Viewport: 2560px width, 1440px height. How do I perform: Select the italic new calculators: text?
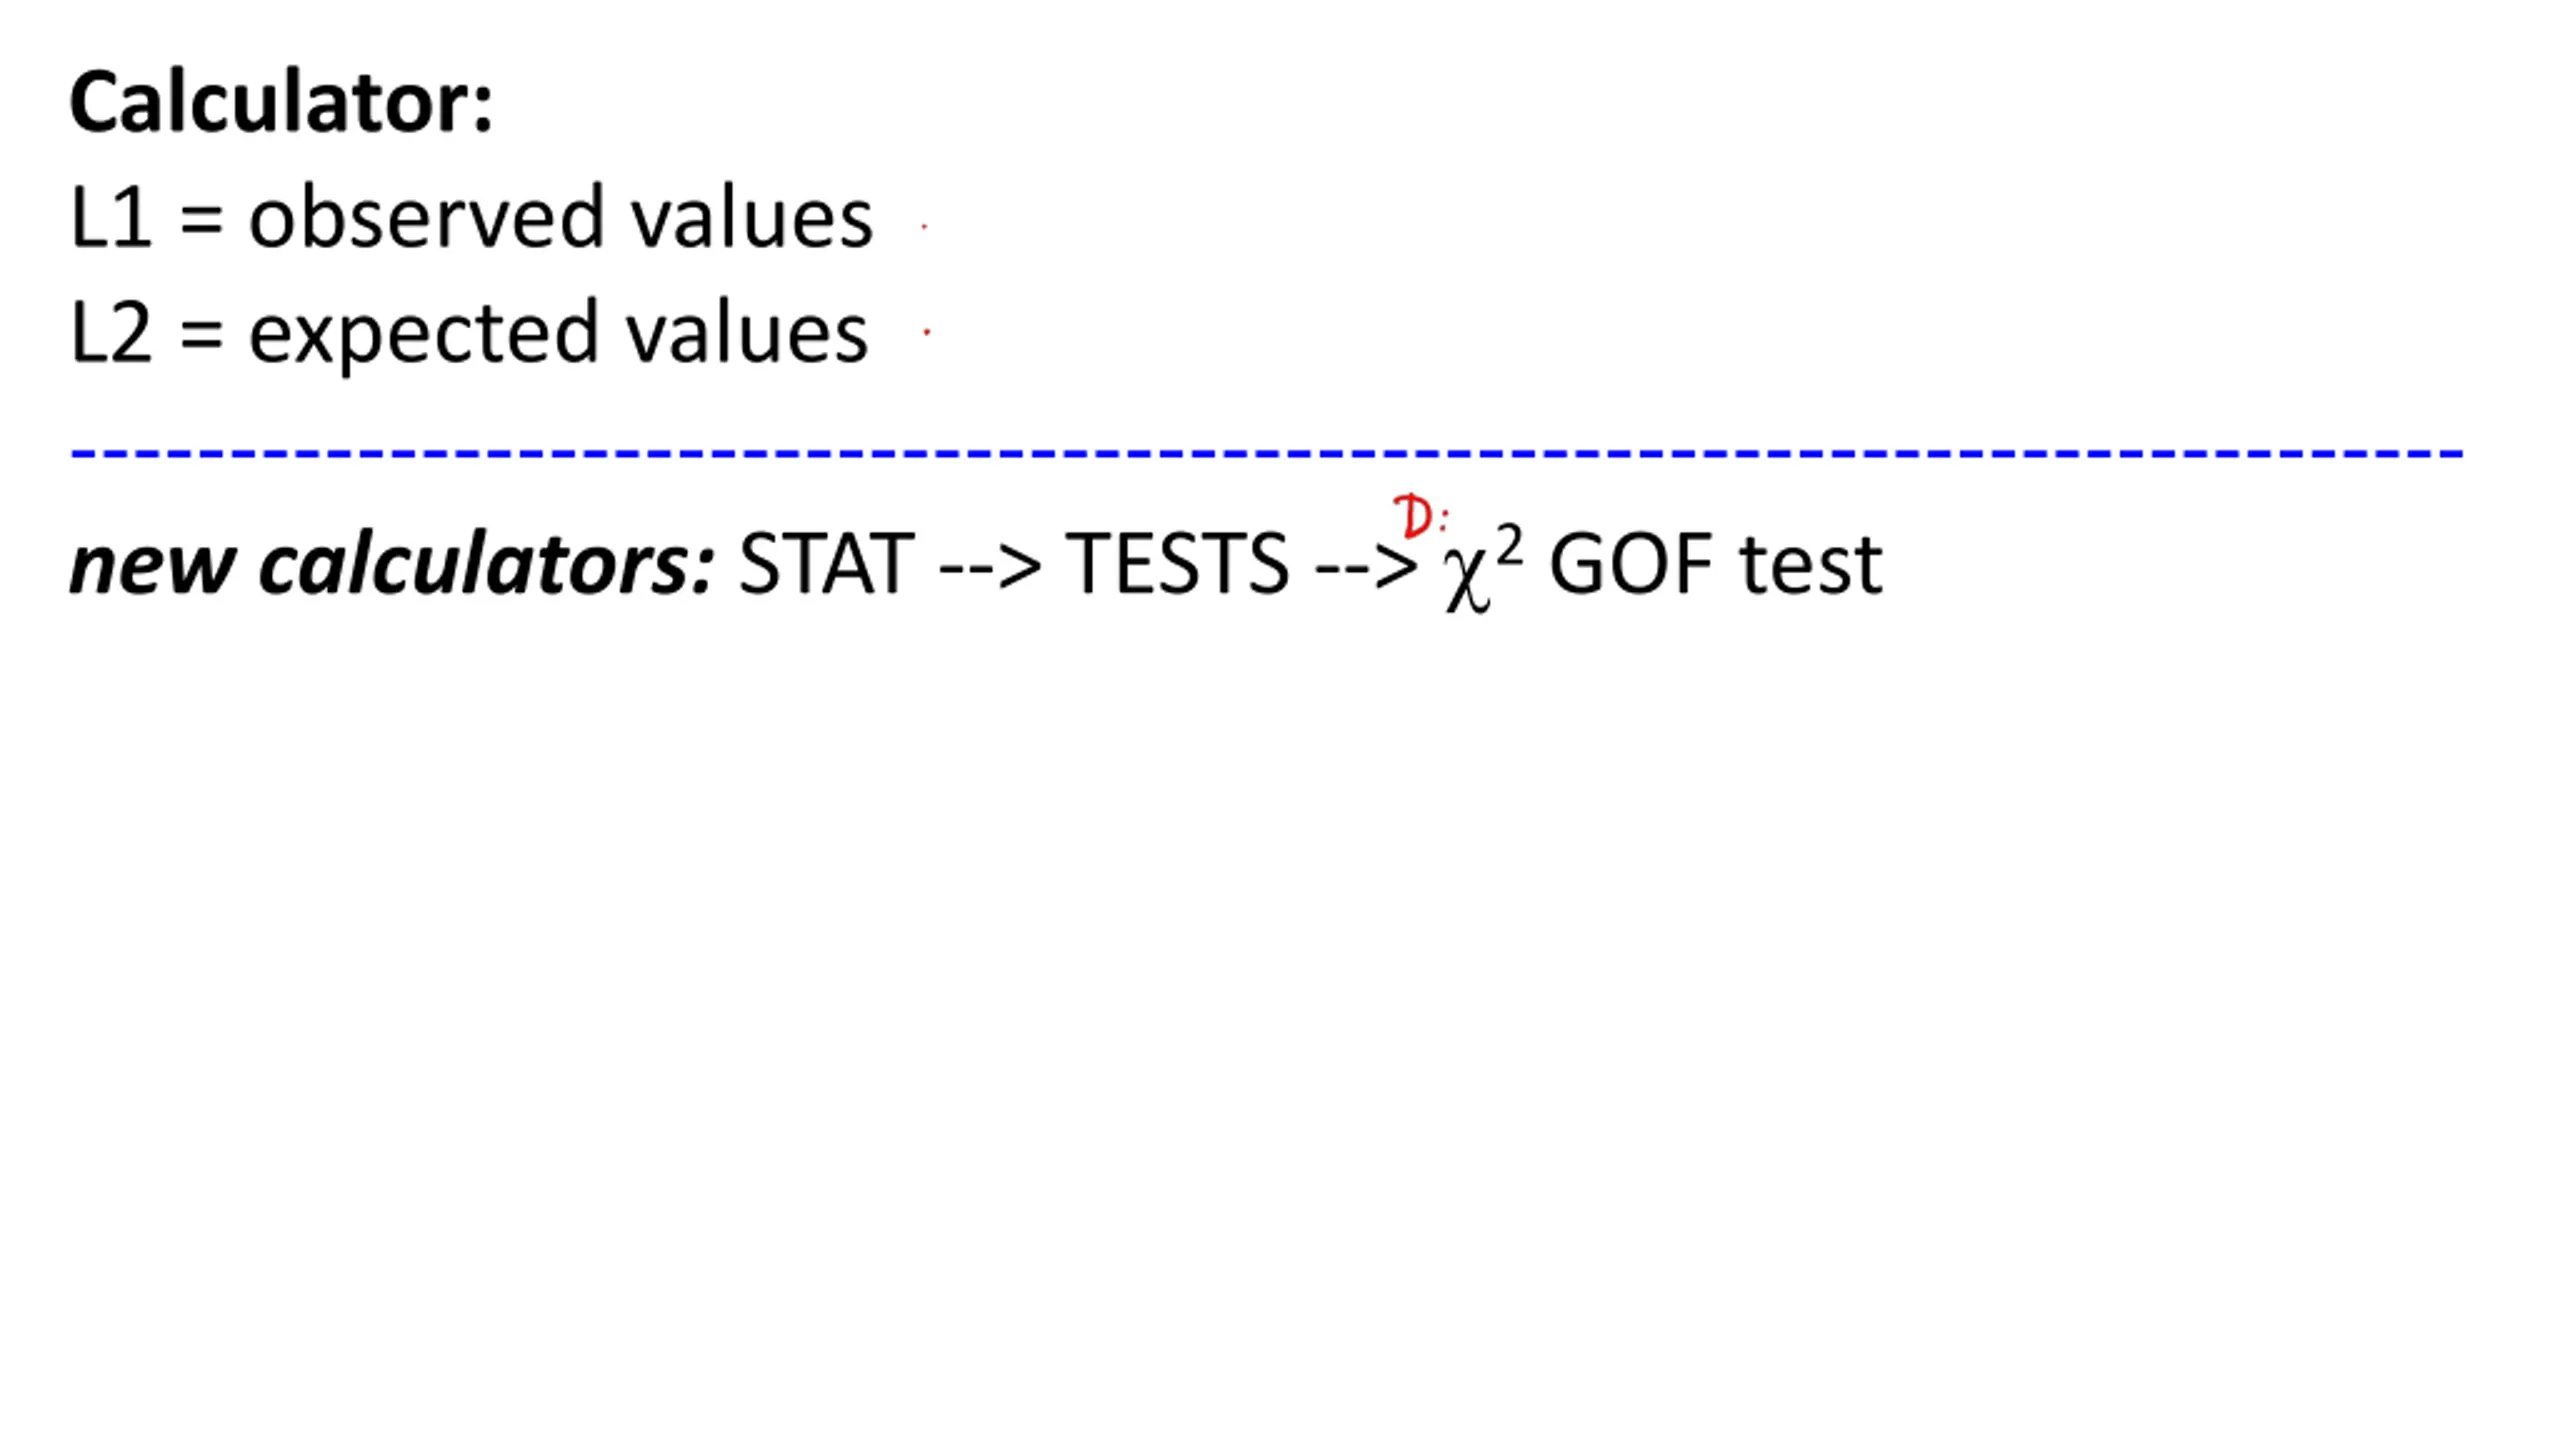(392, 564)
